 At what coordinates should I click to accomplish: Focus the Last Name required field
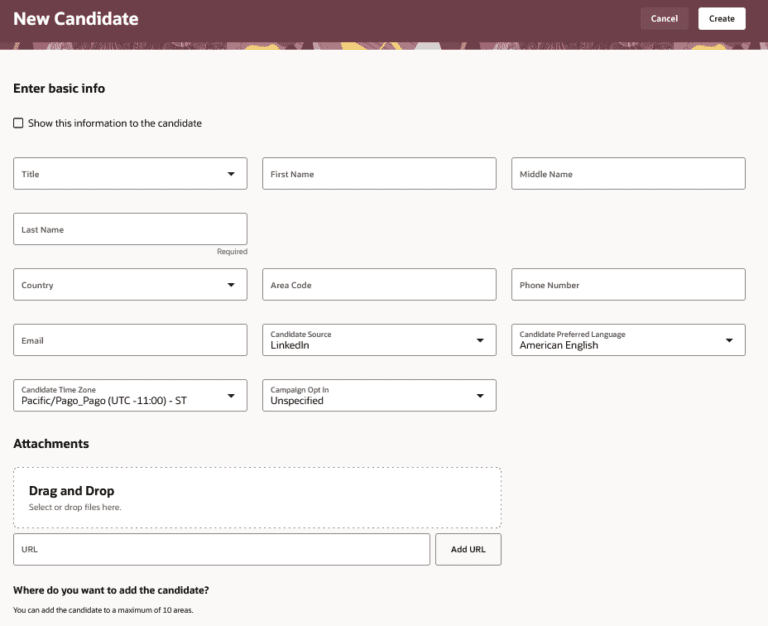(130, 229)
